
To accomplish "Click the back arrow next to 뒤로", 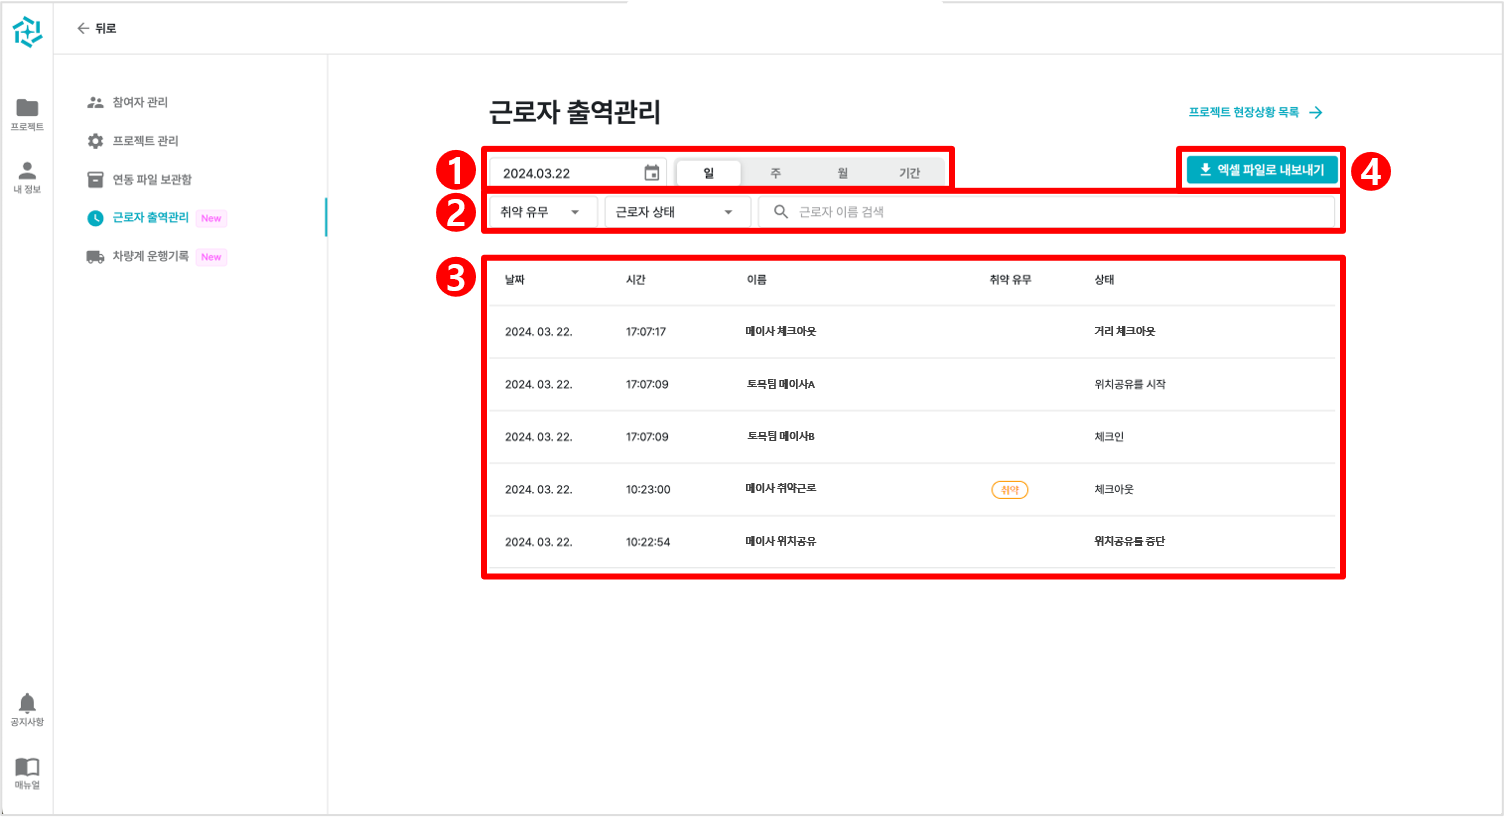I will click(x=84, y=28).
